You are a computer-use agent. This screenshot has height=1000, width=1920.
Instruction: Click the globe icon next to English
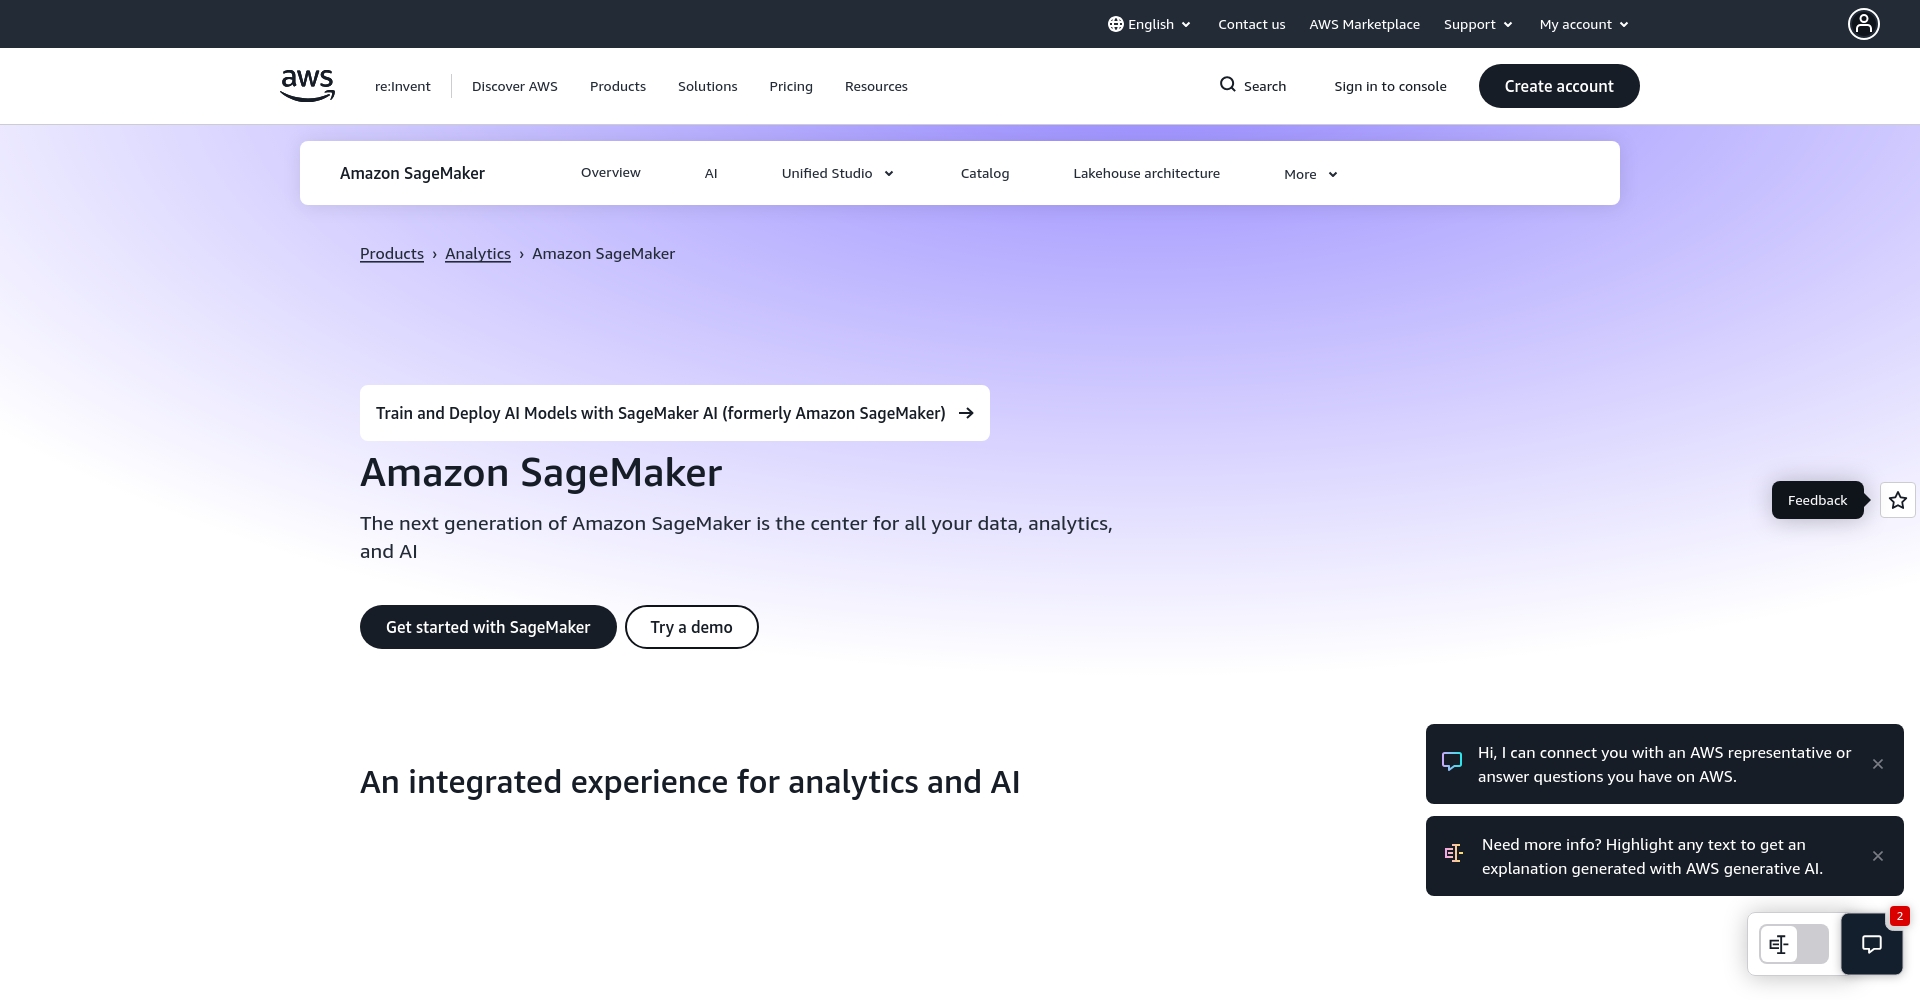click(1114, 24)
